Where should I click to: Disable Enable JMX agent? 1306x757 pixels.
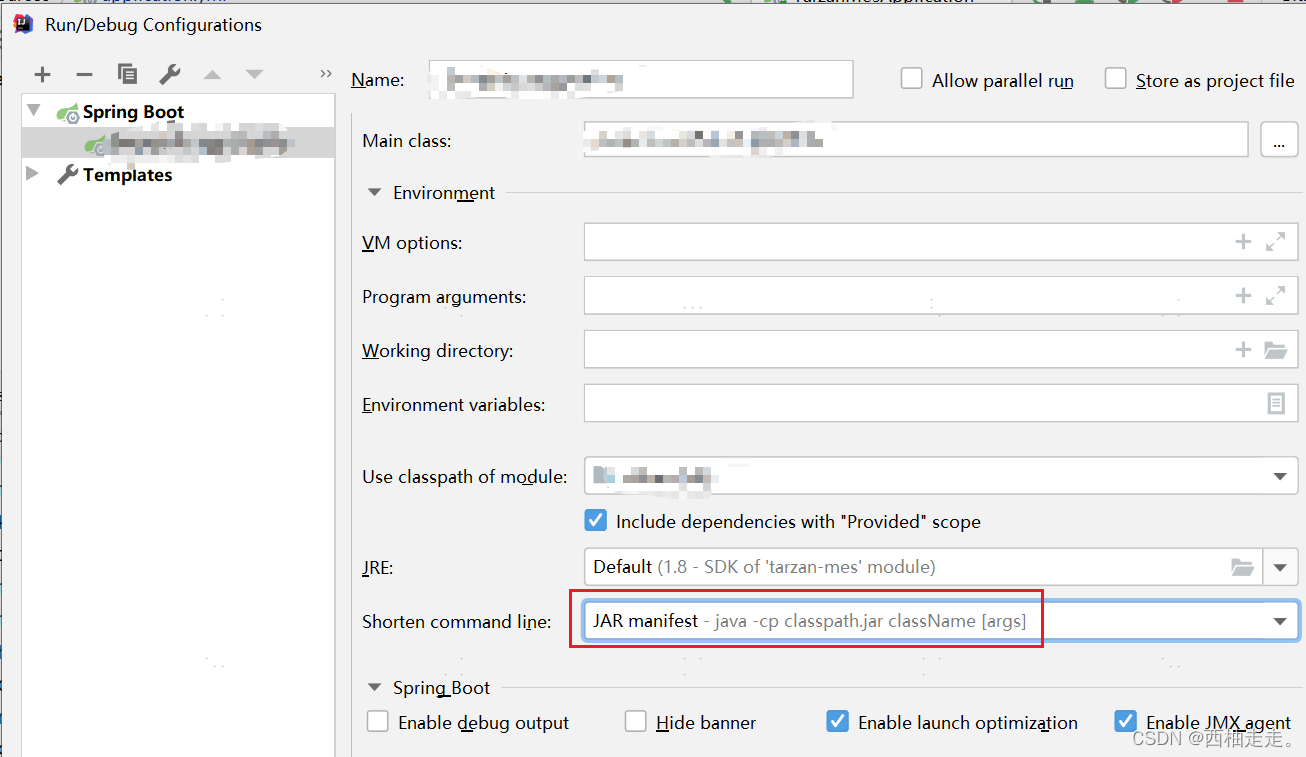click(x=1126, y=721)
